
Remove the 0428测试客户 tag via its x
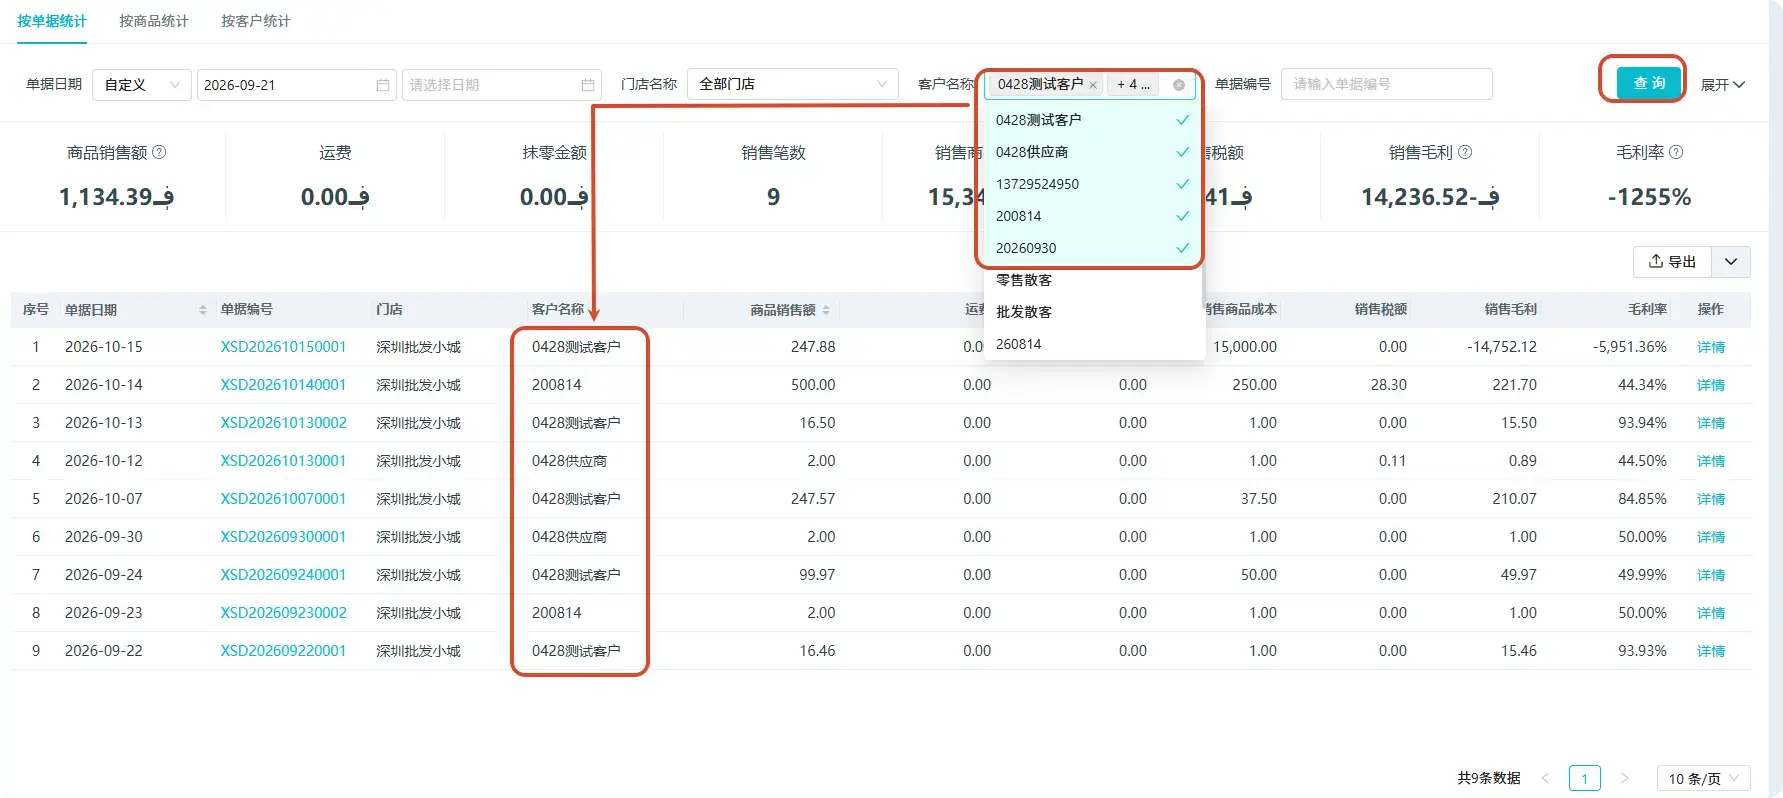click(1093, 85)
